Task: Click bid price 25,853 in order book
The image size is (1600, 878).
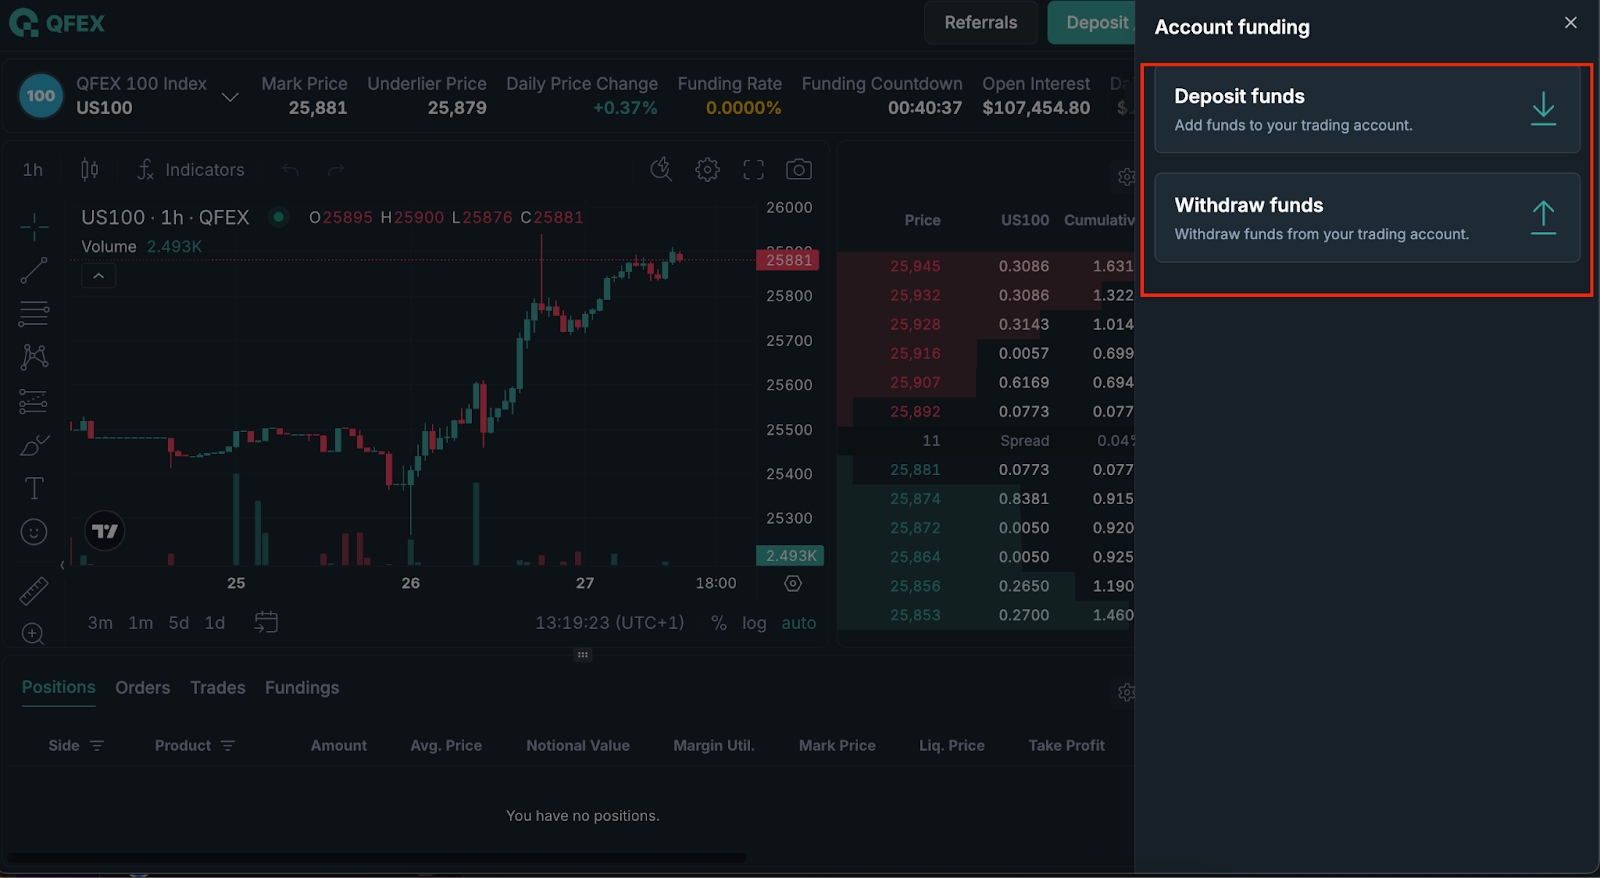Action: coord(915,615)
